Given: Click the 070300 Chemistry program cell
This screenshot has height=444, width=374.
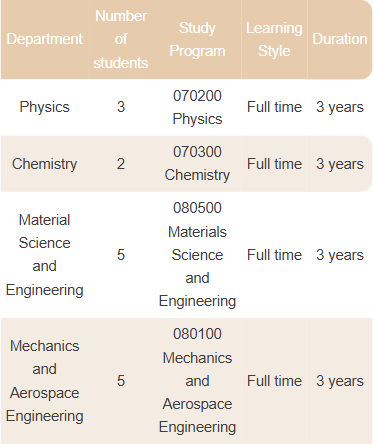Looking at the screenshot, I should pyautogui.click(x=197, y=164).
